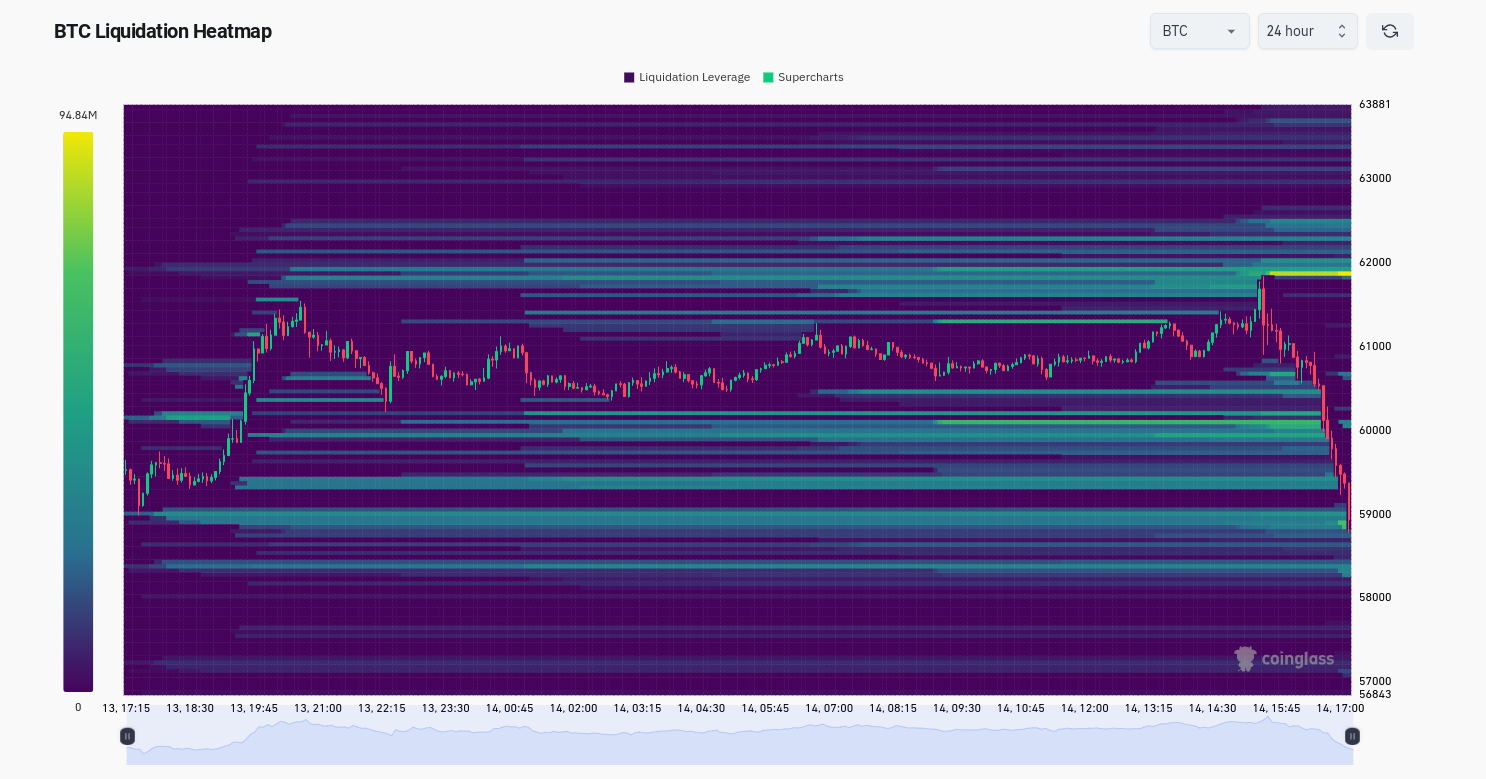This screenshot has width=1486, height=779.
Task: Click the green Supercharts legend swatch
Action: pos(768,77)
